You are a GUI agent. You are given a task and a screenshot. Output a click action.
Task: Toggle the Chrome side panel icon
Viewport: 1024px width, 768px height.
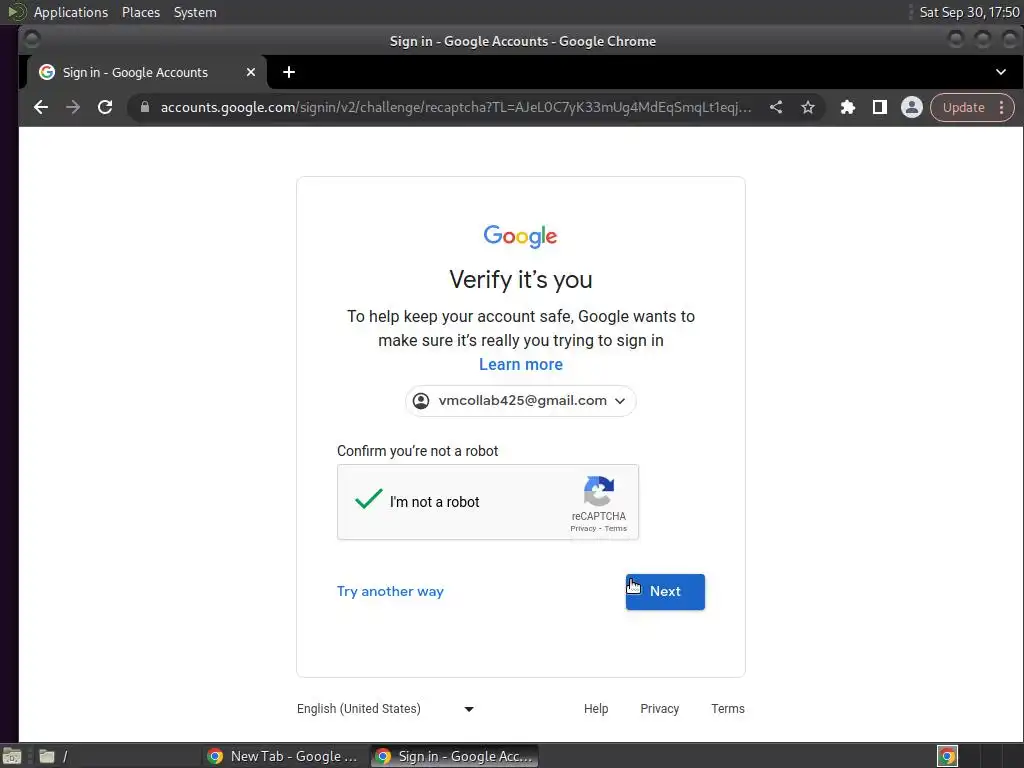[x=880, y=107]
